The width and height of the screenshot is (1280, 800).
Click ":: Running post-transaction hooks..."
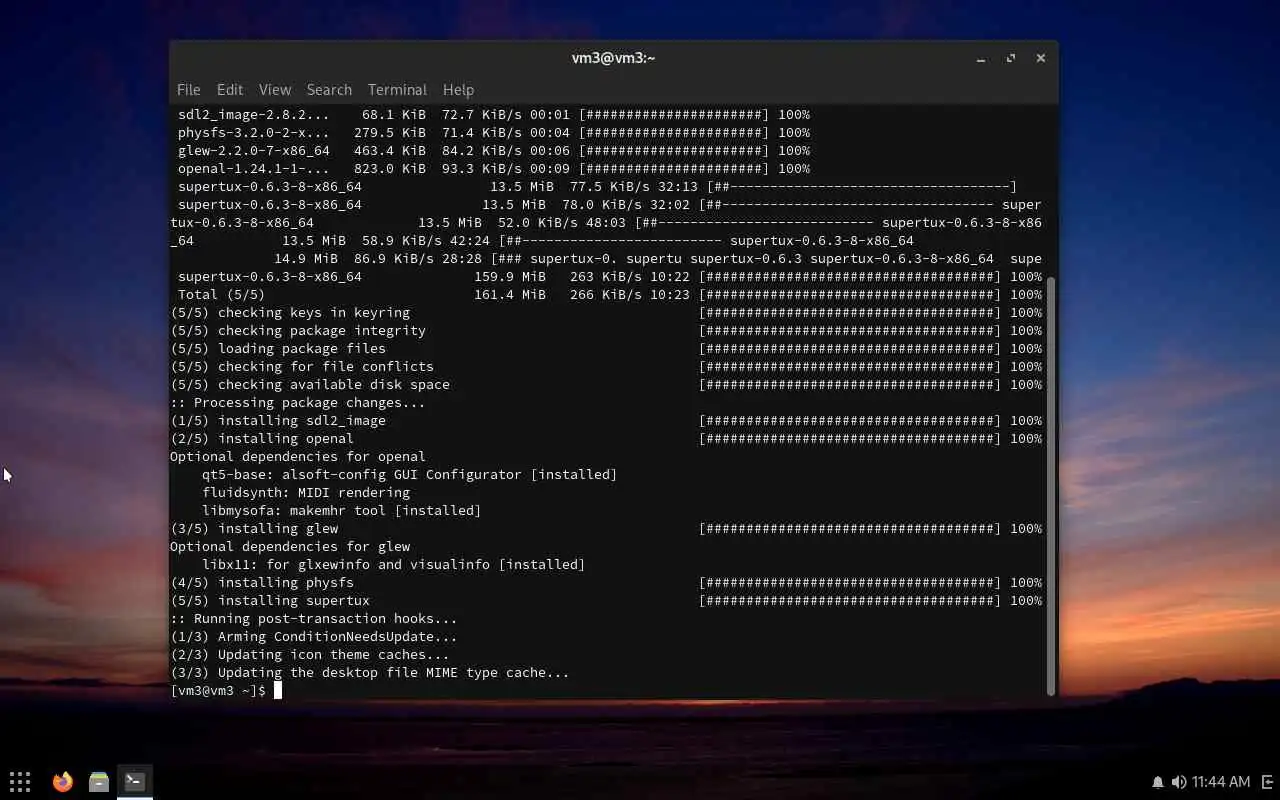click(x=314, y=619)
